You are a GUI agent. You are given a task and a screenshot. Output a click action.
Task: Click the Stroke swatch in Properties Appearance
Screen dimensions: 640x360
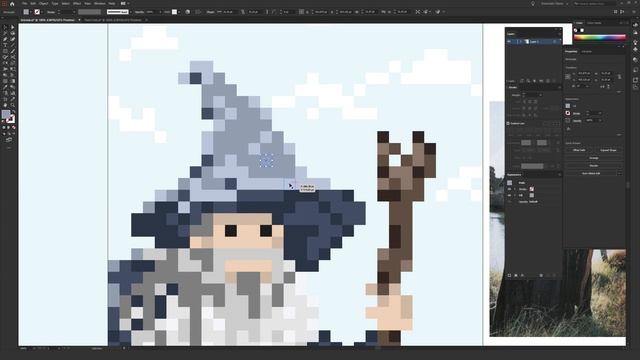click(x=568, y=113)
